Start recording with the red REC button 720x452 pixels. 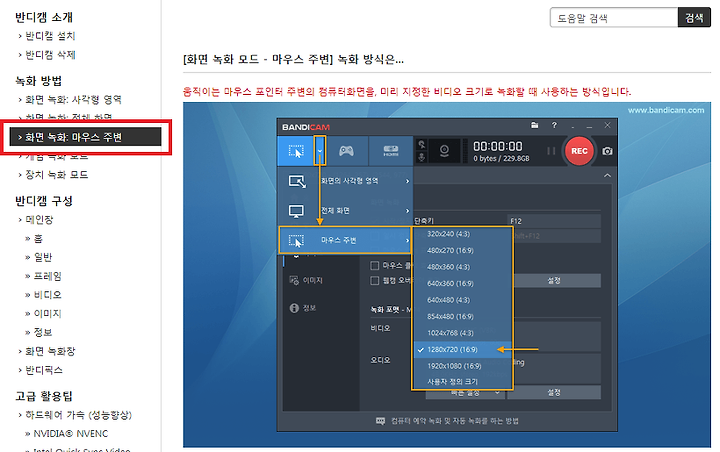pos(579,151)
